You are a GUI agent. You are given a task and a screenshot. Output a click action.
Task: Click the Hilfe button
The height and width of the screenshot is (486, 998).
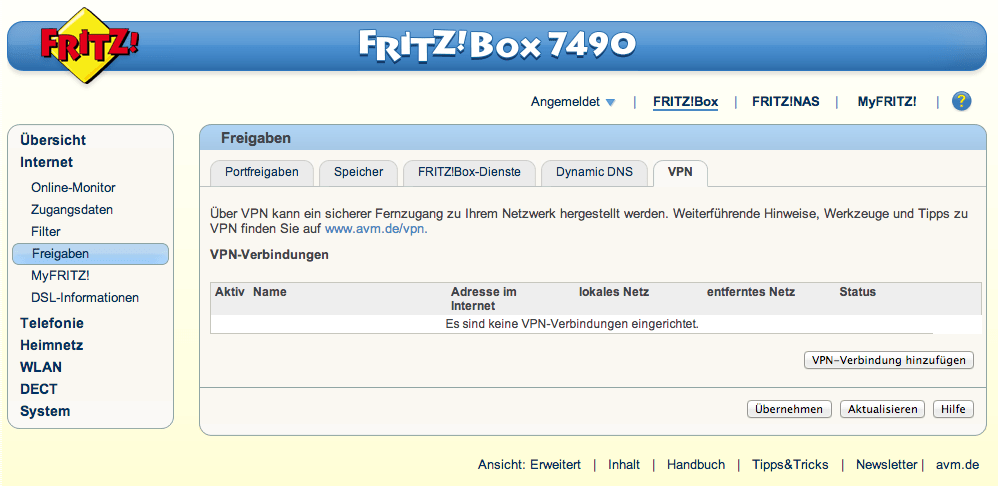(x=953, y=409)
